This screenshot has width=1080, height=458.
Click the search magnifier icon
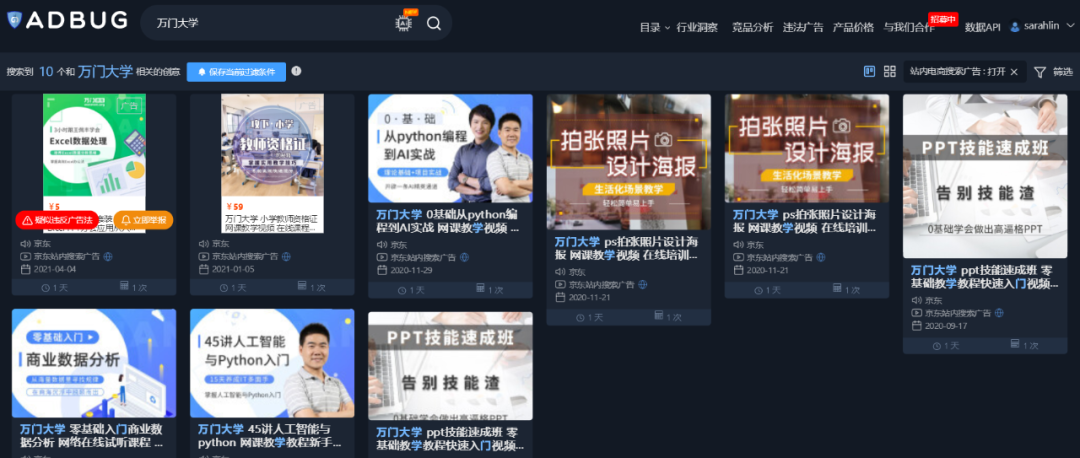click(x=433, y=23)
